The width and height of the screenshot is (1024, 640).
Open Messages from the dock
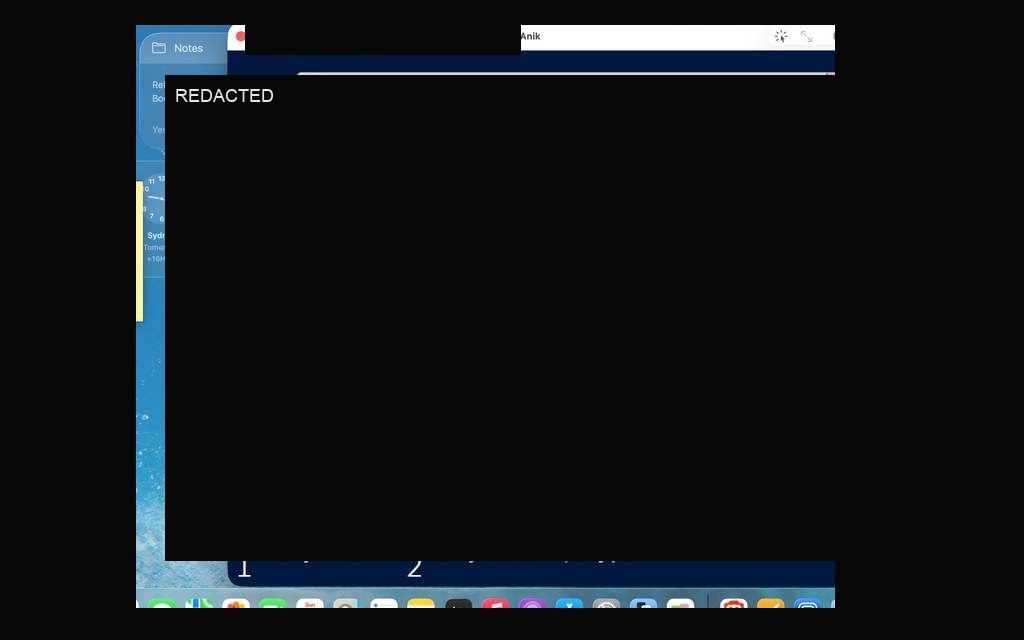(x=161, y=603)
